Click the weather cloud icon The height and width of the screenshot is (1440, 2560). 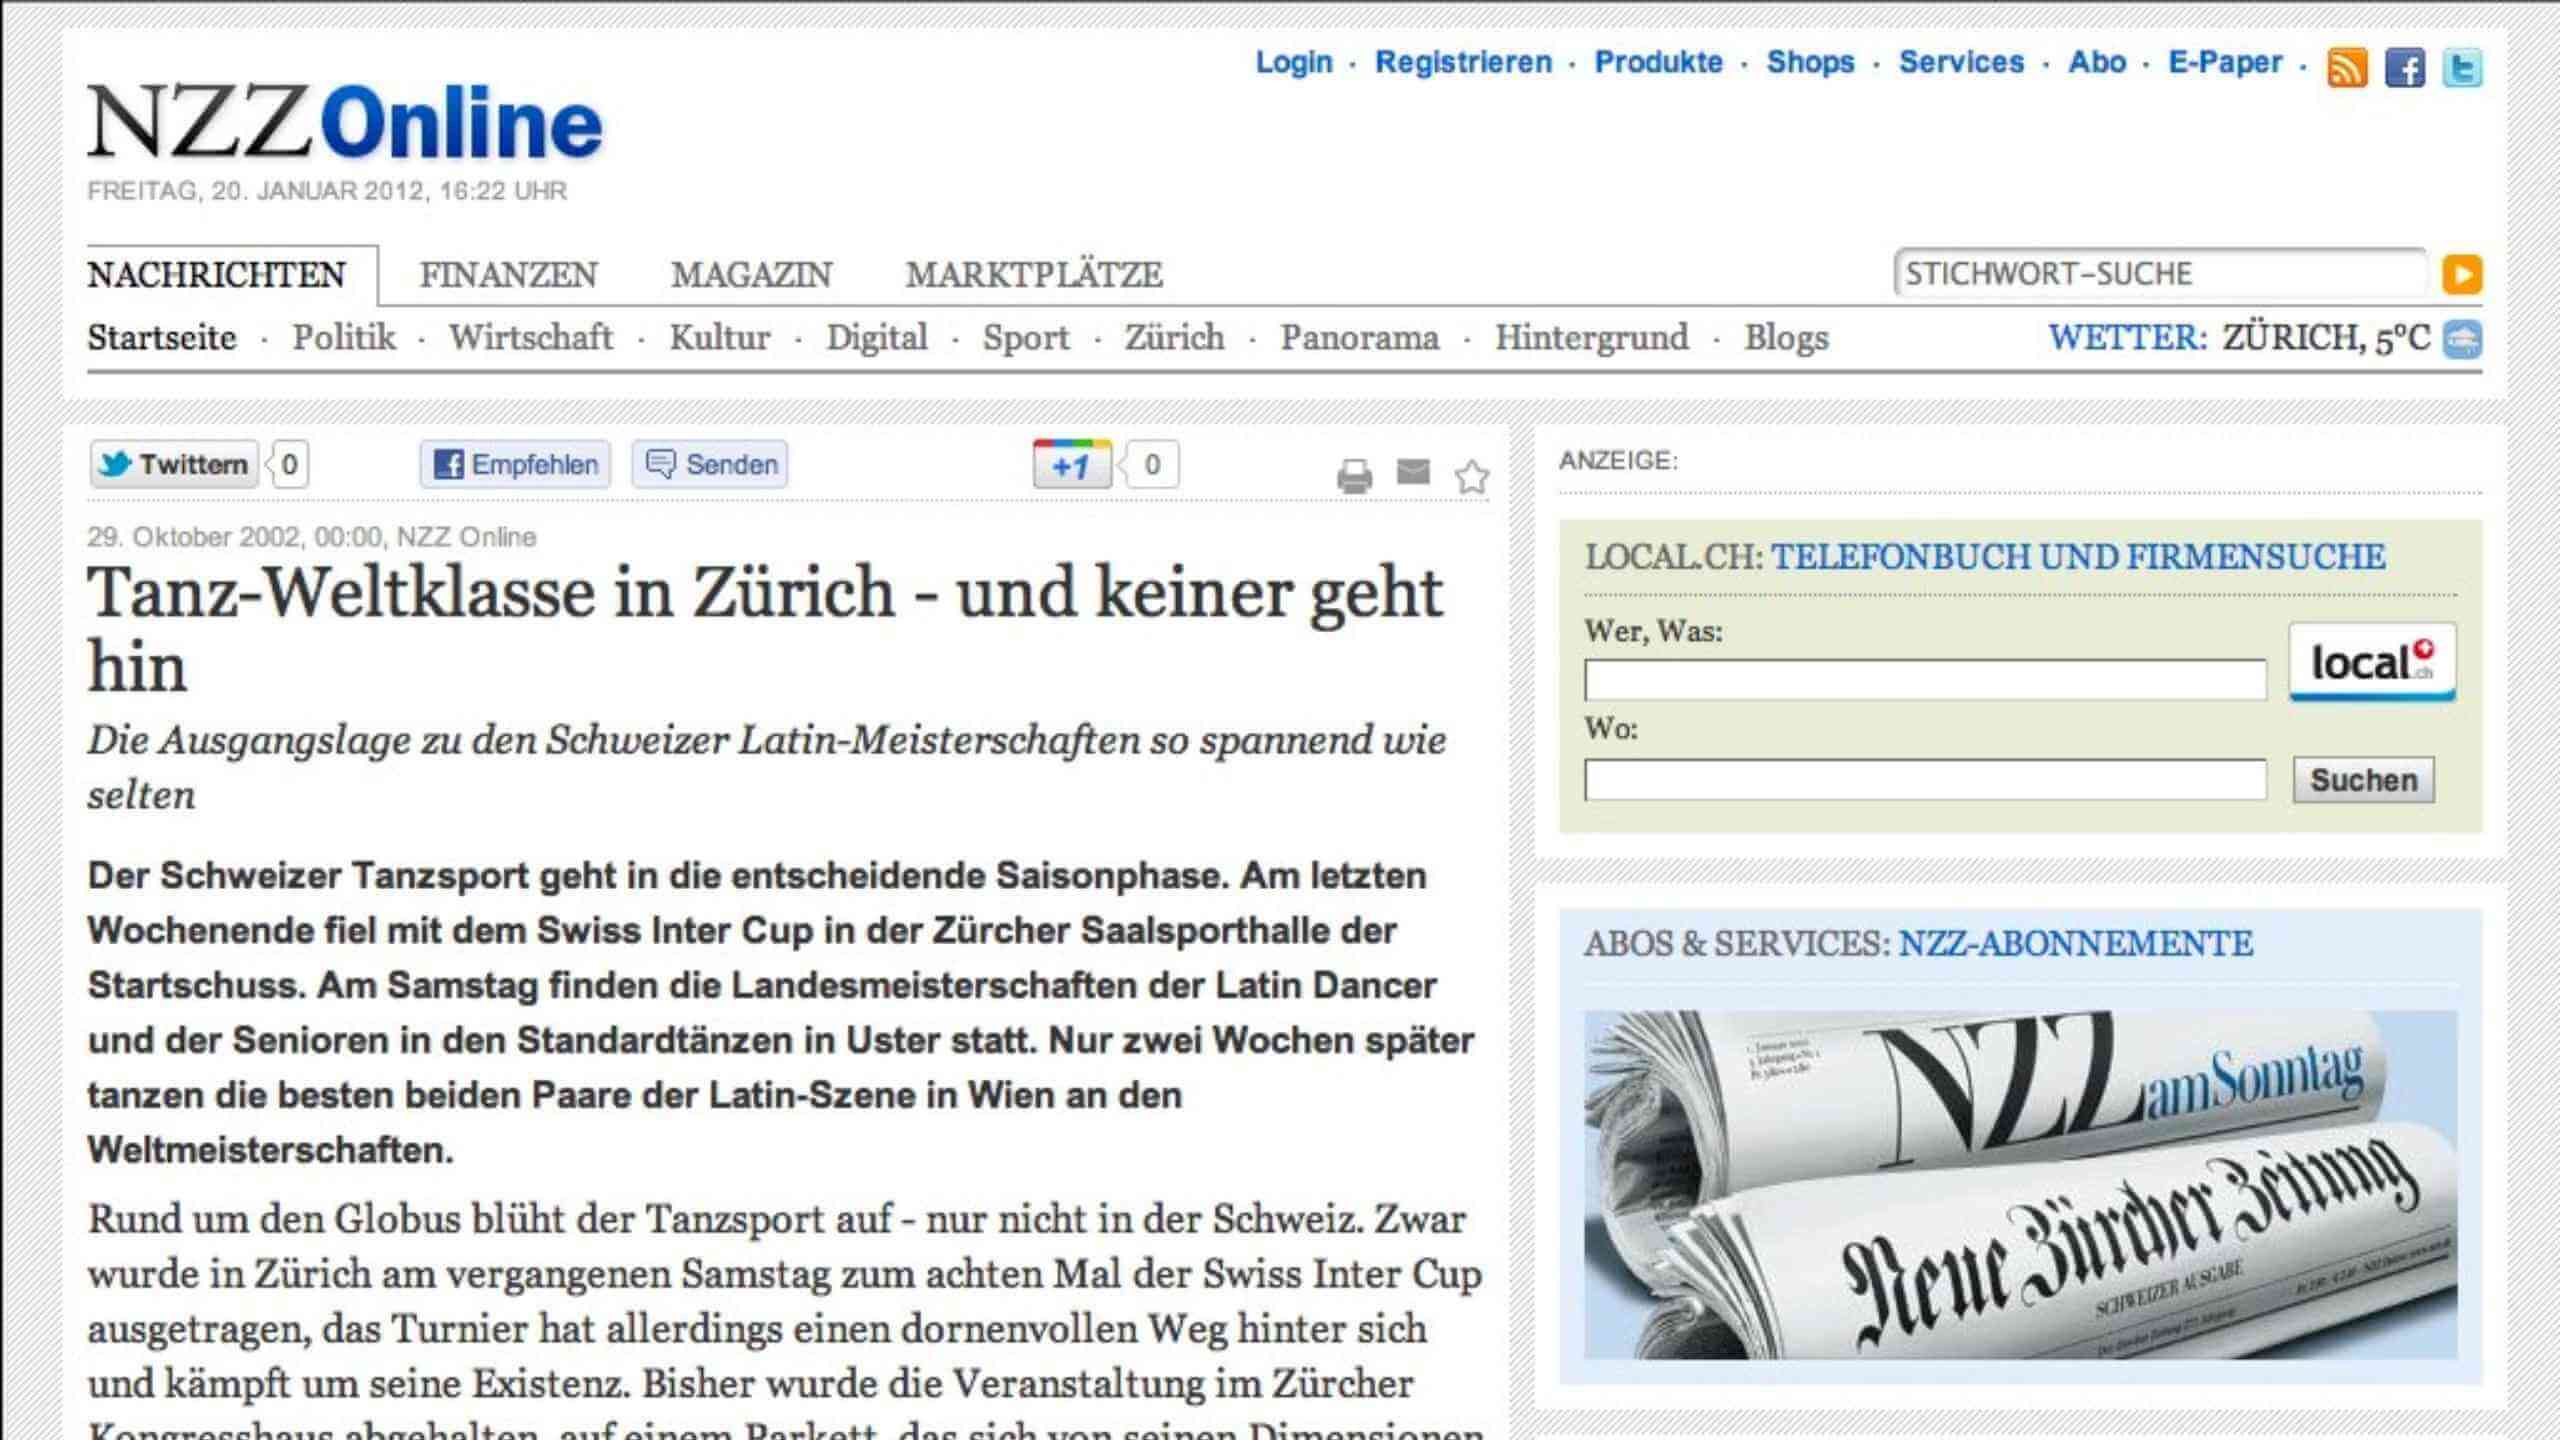coord(2462,339)
